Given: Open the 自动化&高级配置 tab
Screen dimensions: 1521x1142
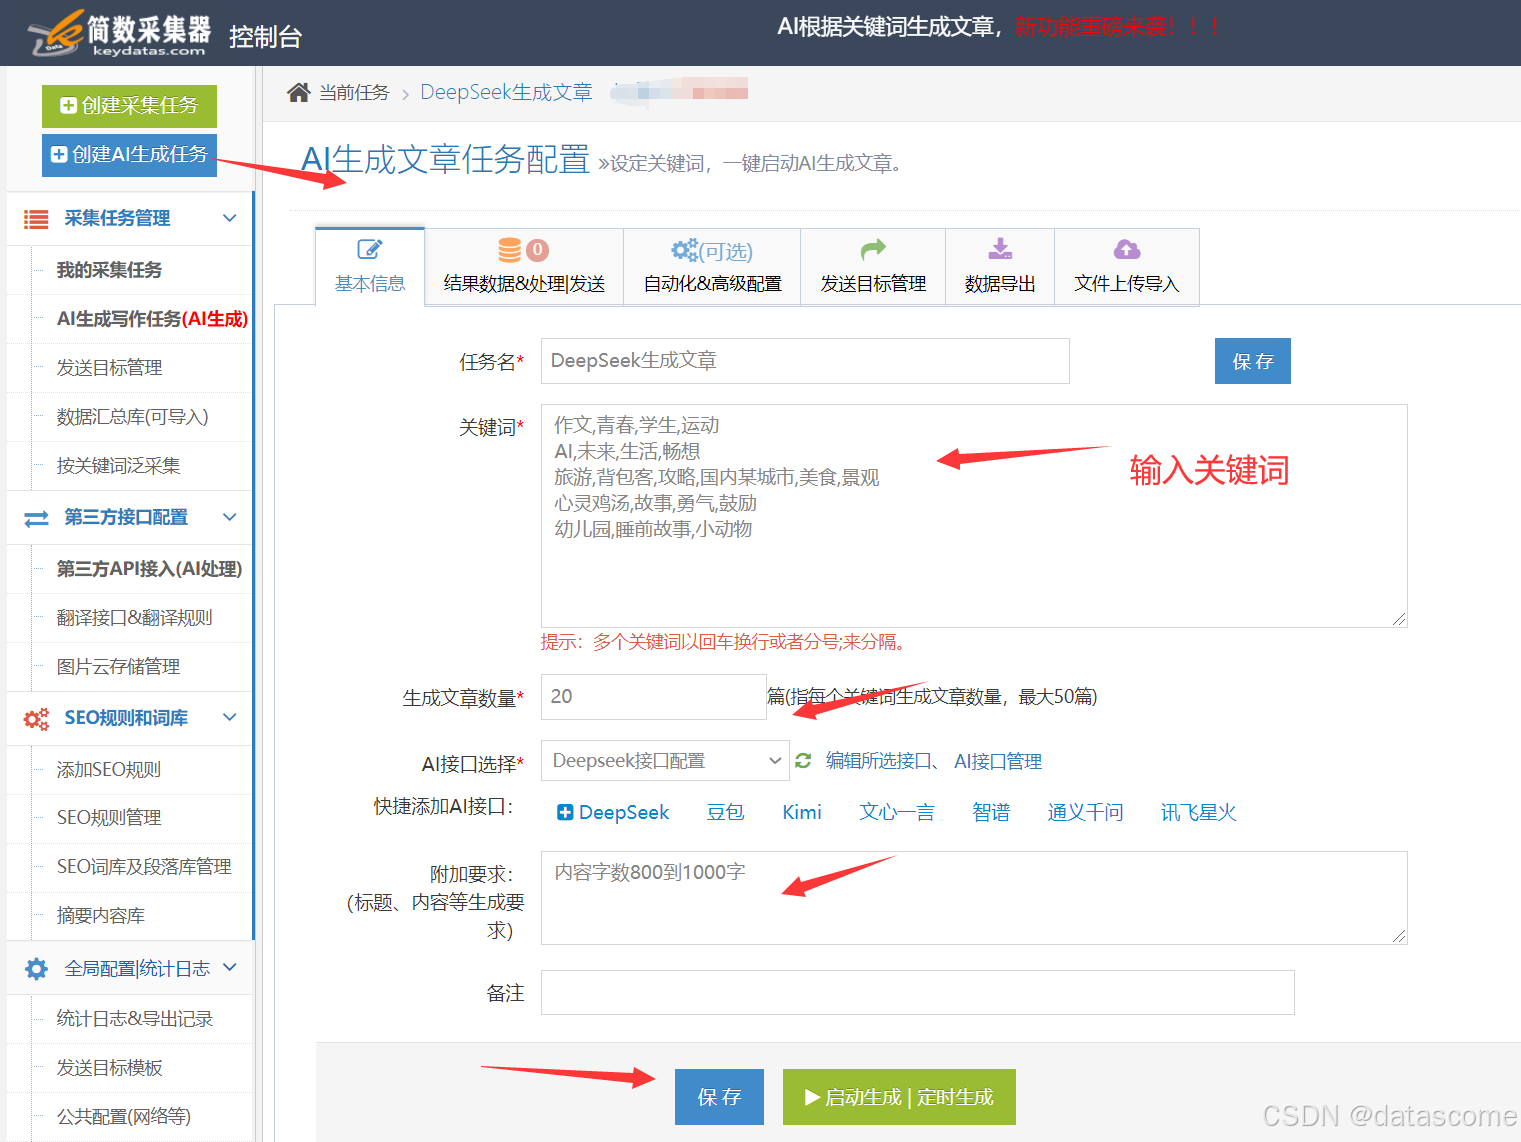Looking at the screenshot, I should pos(712,266).
